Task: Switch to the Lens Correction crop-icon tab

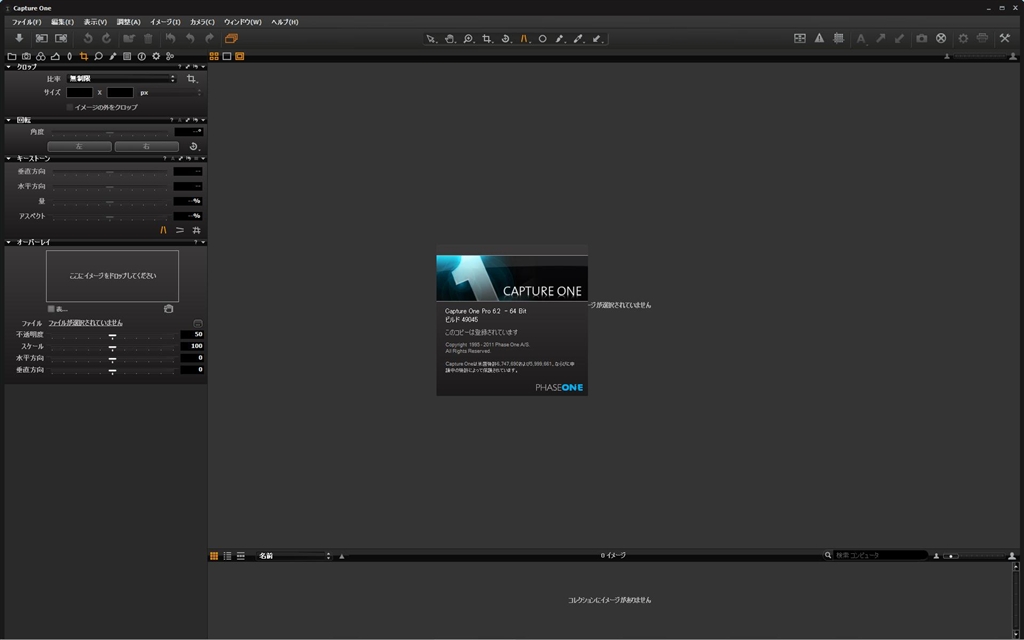Action: point(84,57)
